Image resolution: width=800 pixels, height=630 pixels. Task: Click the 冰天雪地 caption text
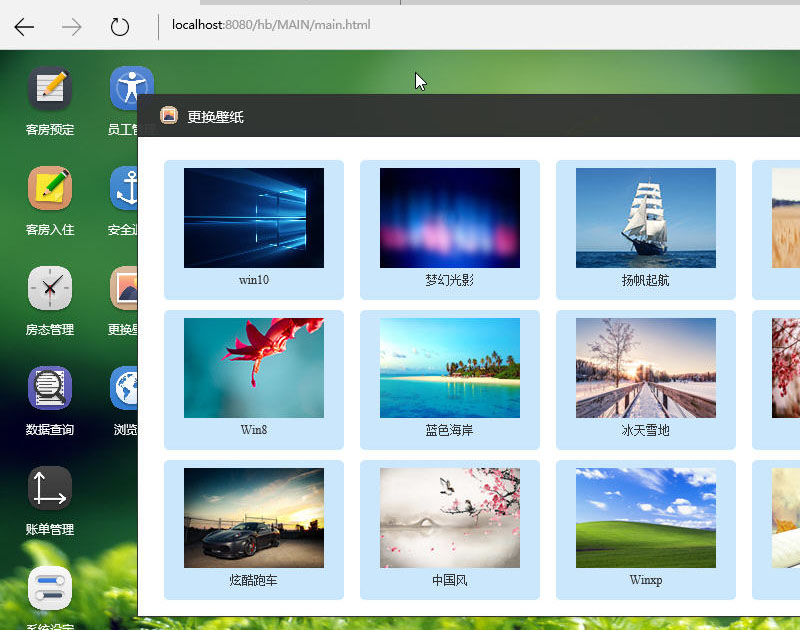(645, 430)
